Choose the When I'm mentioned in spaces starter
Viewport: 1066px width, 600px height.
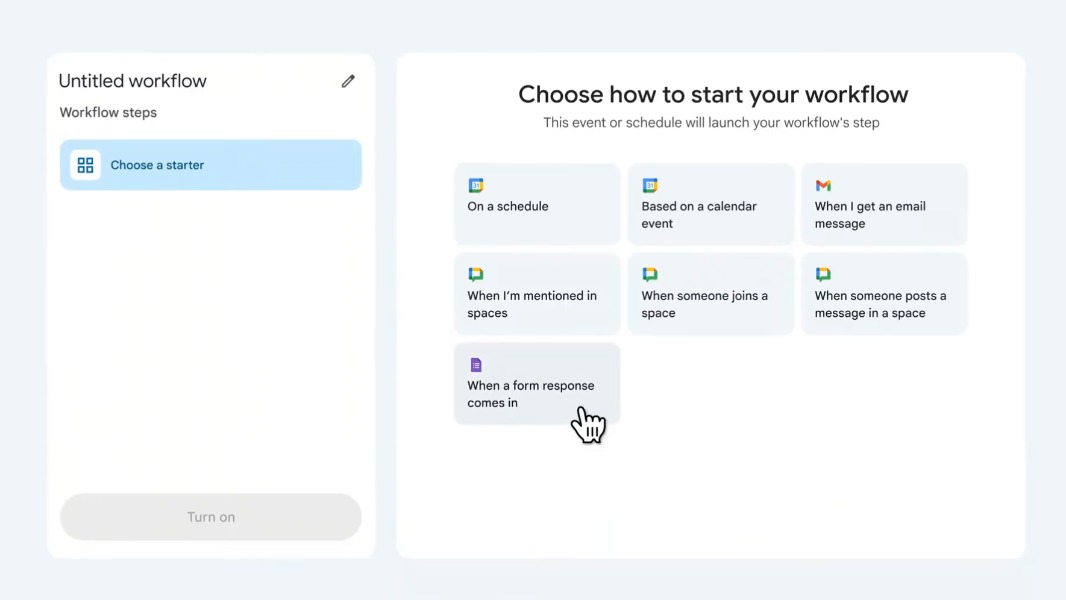pyautogui.click(x=537, y=293)
